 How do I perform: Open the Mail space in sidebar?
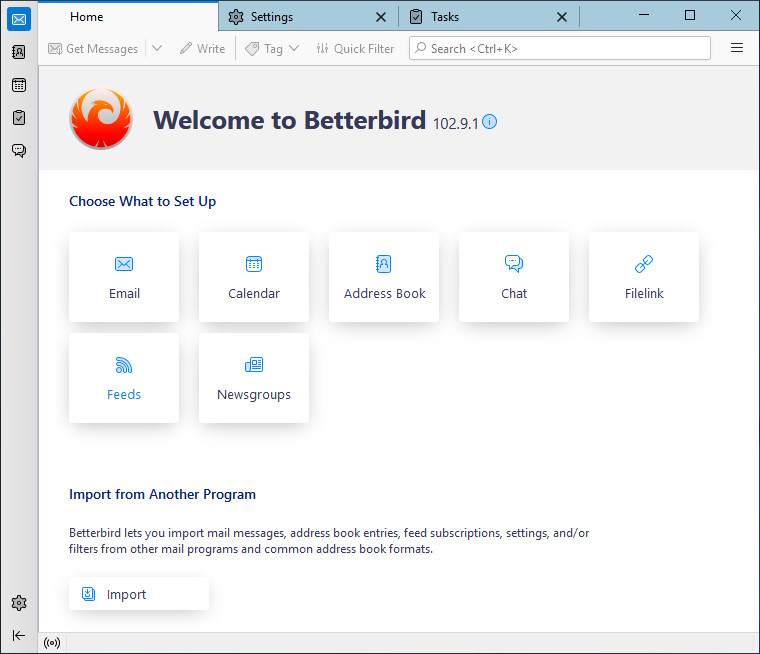(x=19, y=19)
